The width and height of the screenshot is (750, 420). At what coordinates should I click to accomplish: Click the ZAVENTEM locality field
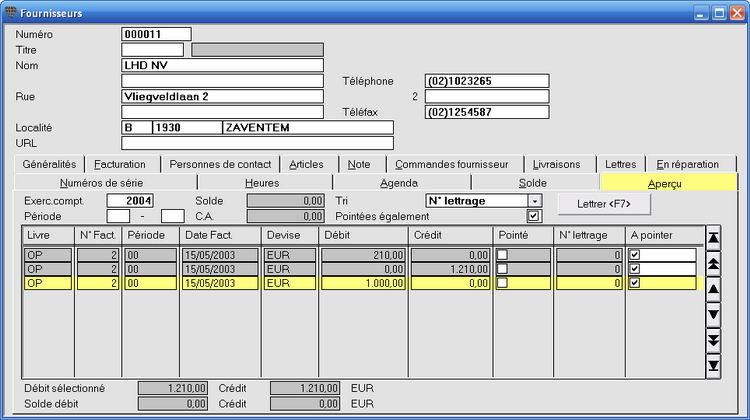pos(308,128)
